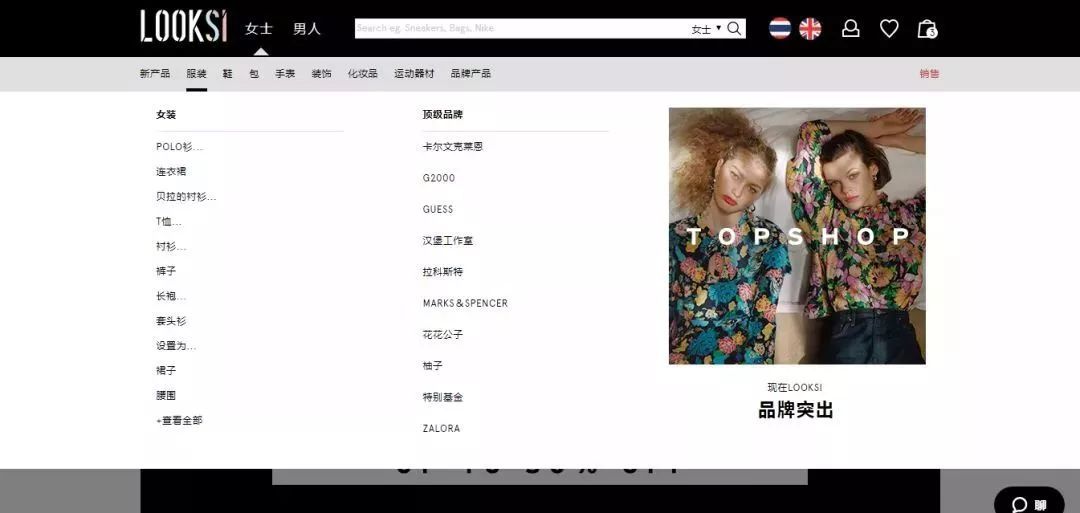Open the 裙子 category link
The image size is (1080, 513).
point(166,370)
